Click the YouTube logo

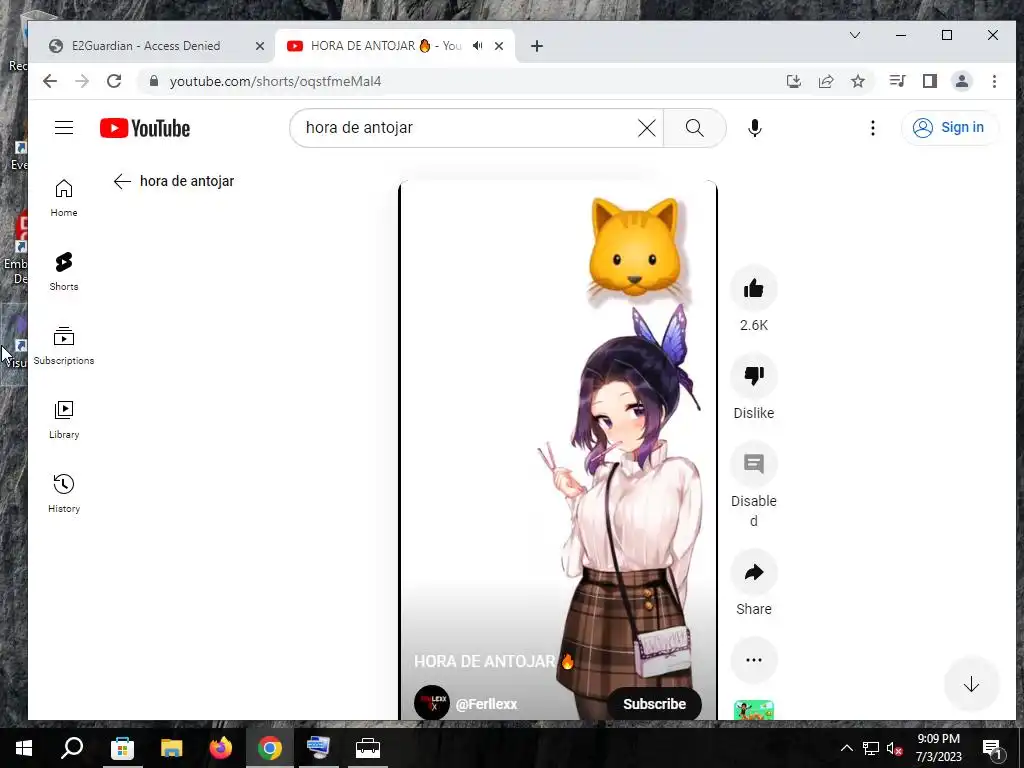point(145,128)
